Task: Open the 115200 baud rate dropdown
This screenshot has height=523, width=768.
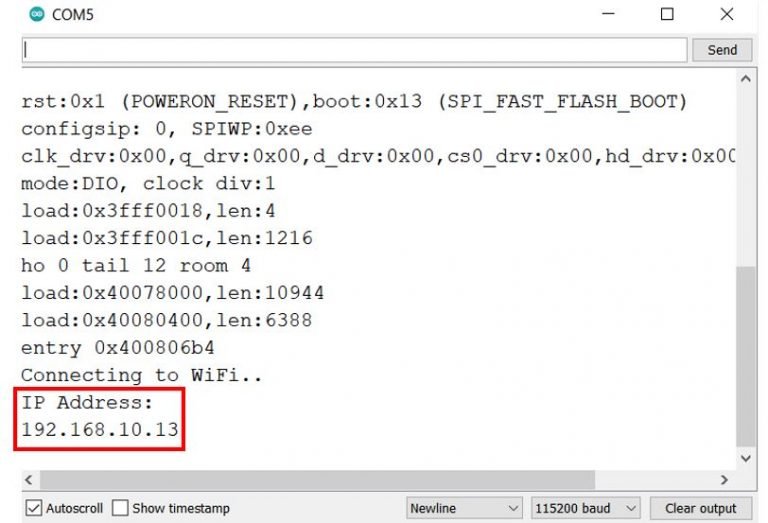Action: [x=585, y=508]
